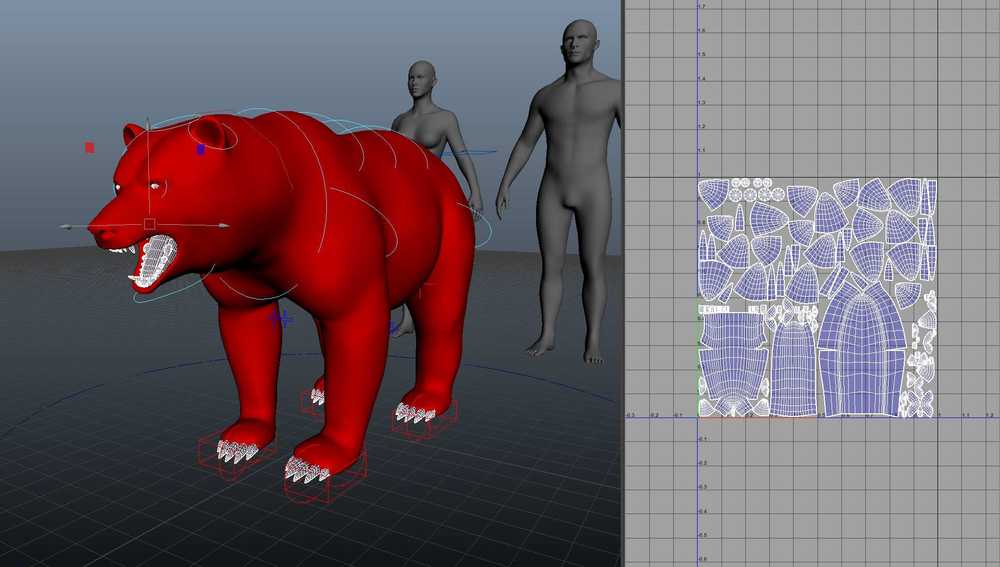Pick the cyan circle control curve at bear's hips
This screenshot has width=1000, height=567.
point(482,230)
